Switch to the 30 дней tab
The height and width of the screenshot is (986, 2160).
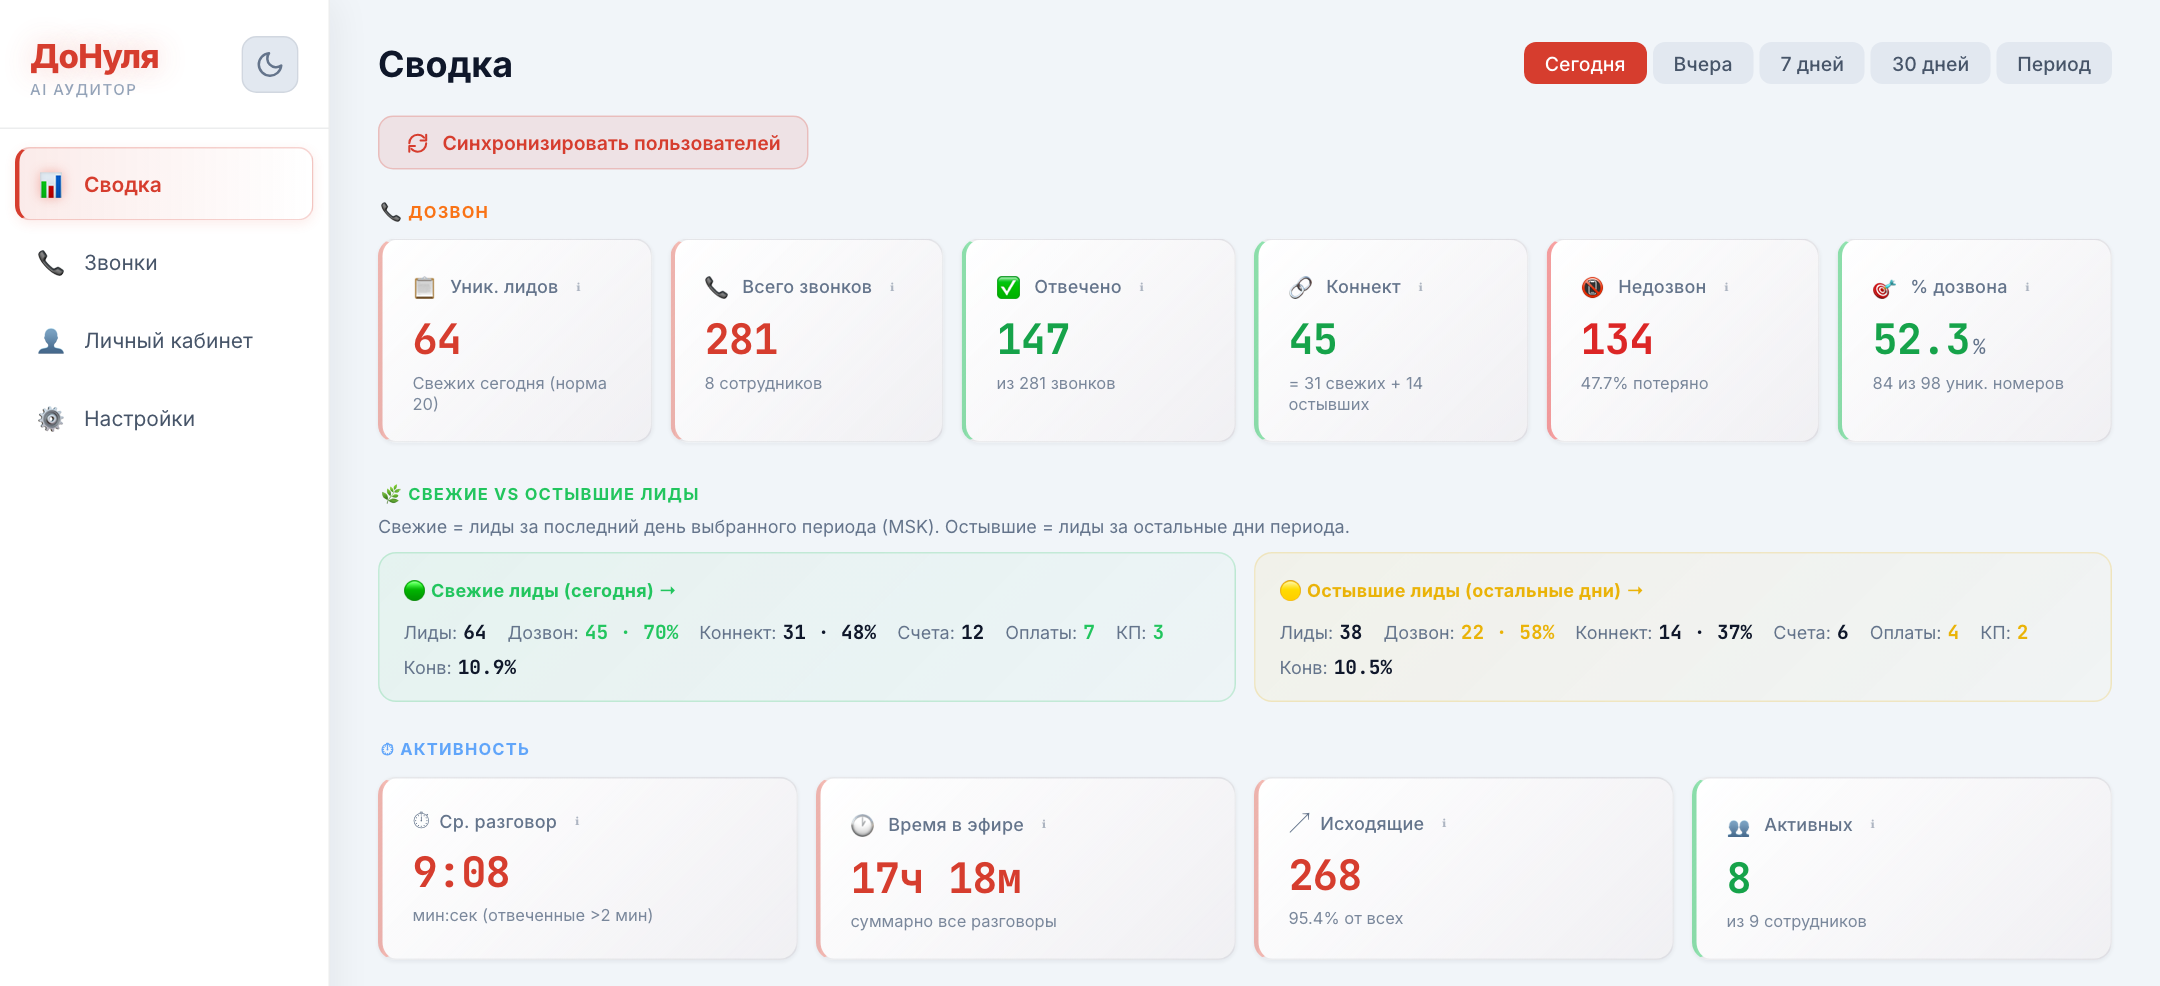pos(1930,63)
